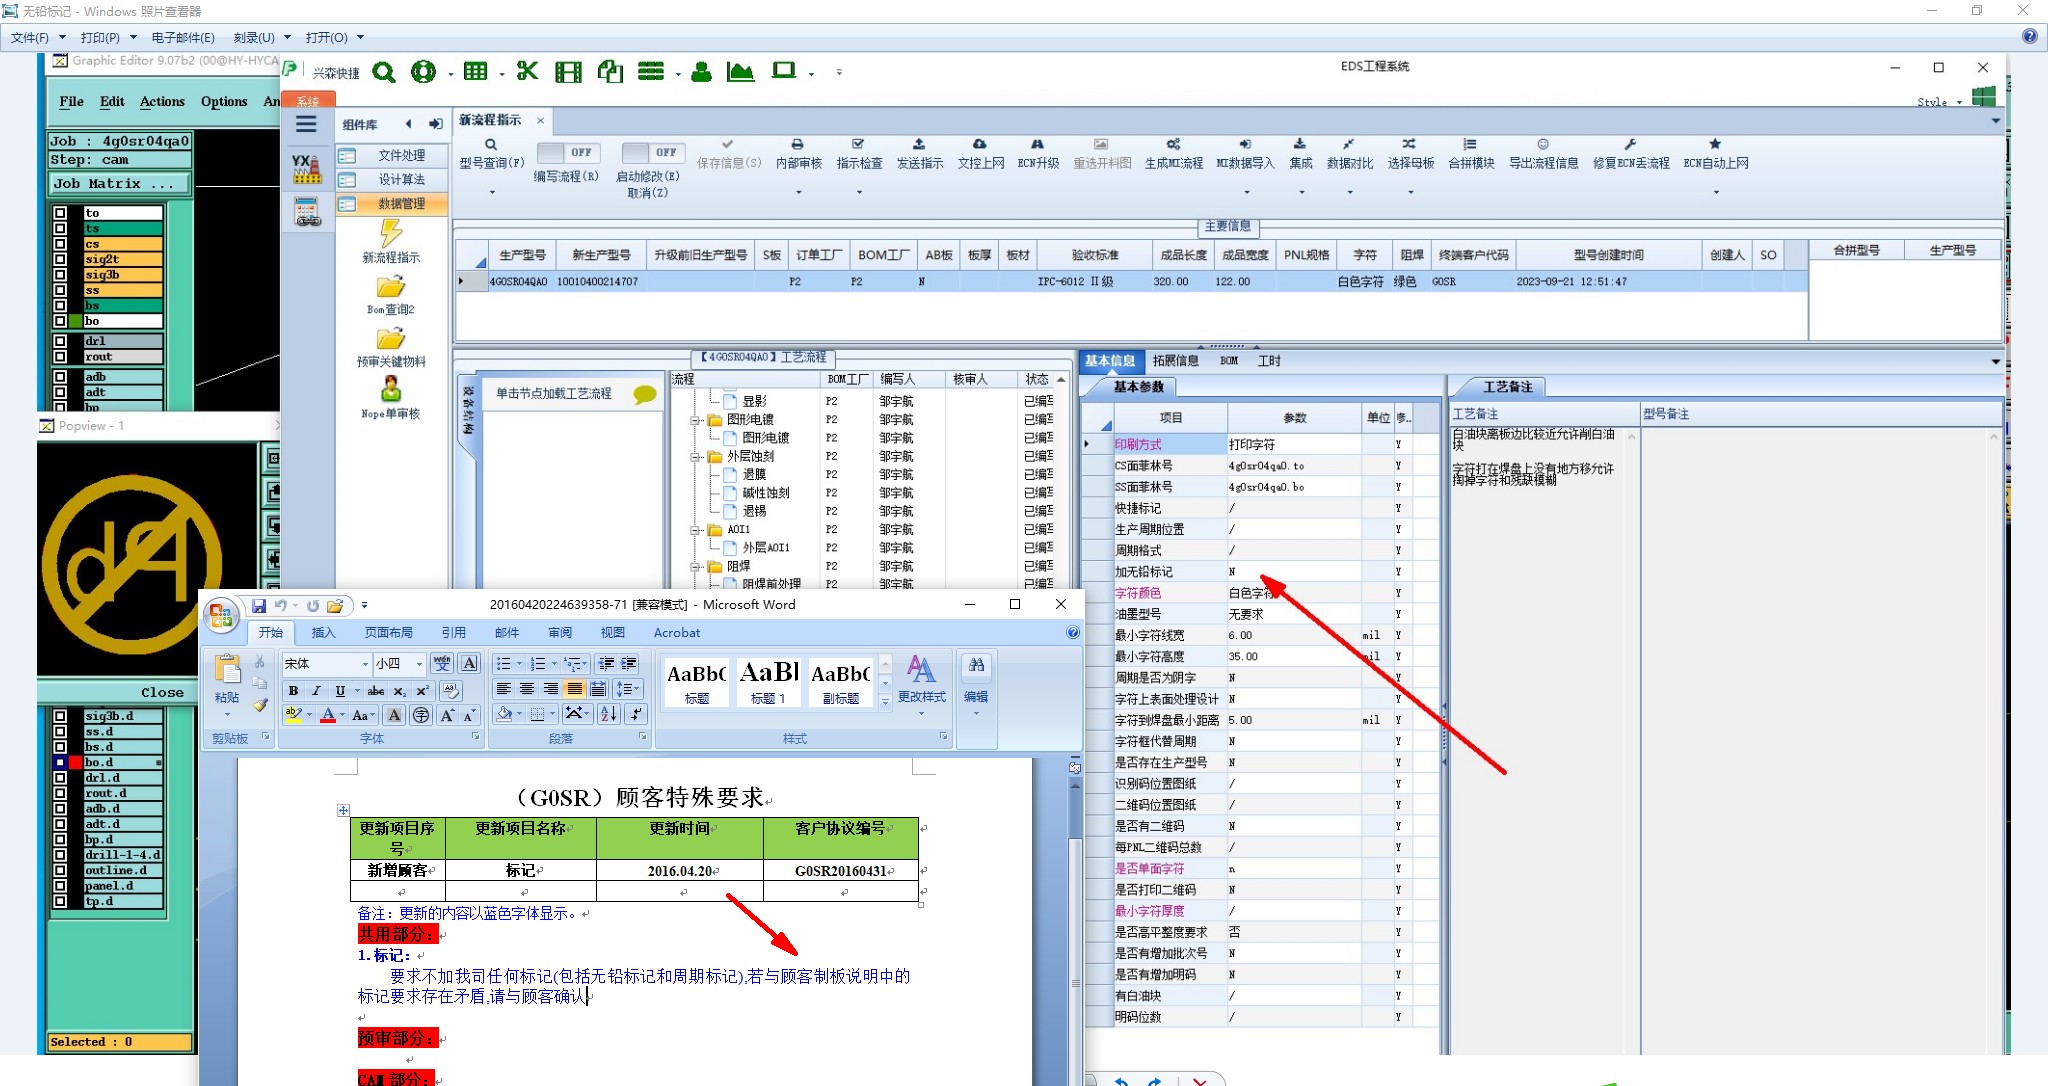Click the green magnifier search icon
The image size is (2048, 1086).
pyautogui.click(x=384, y=72)
